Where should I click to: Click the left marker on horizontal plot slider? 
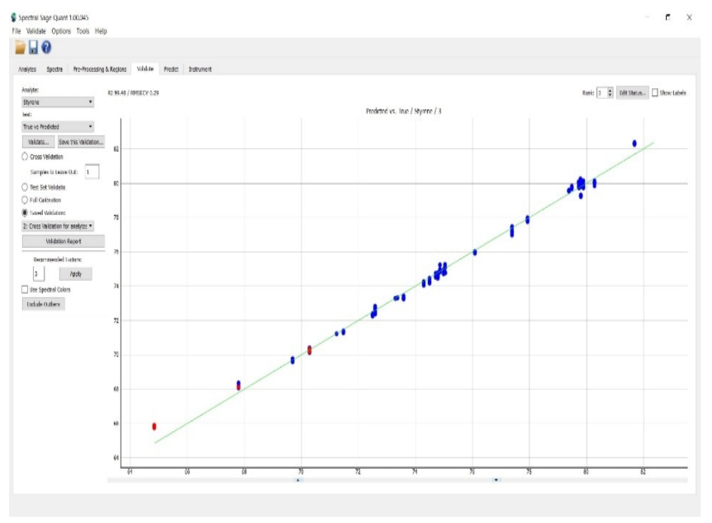[x=298, y=480]
